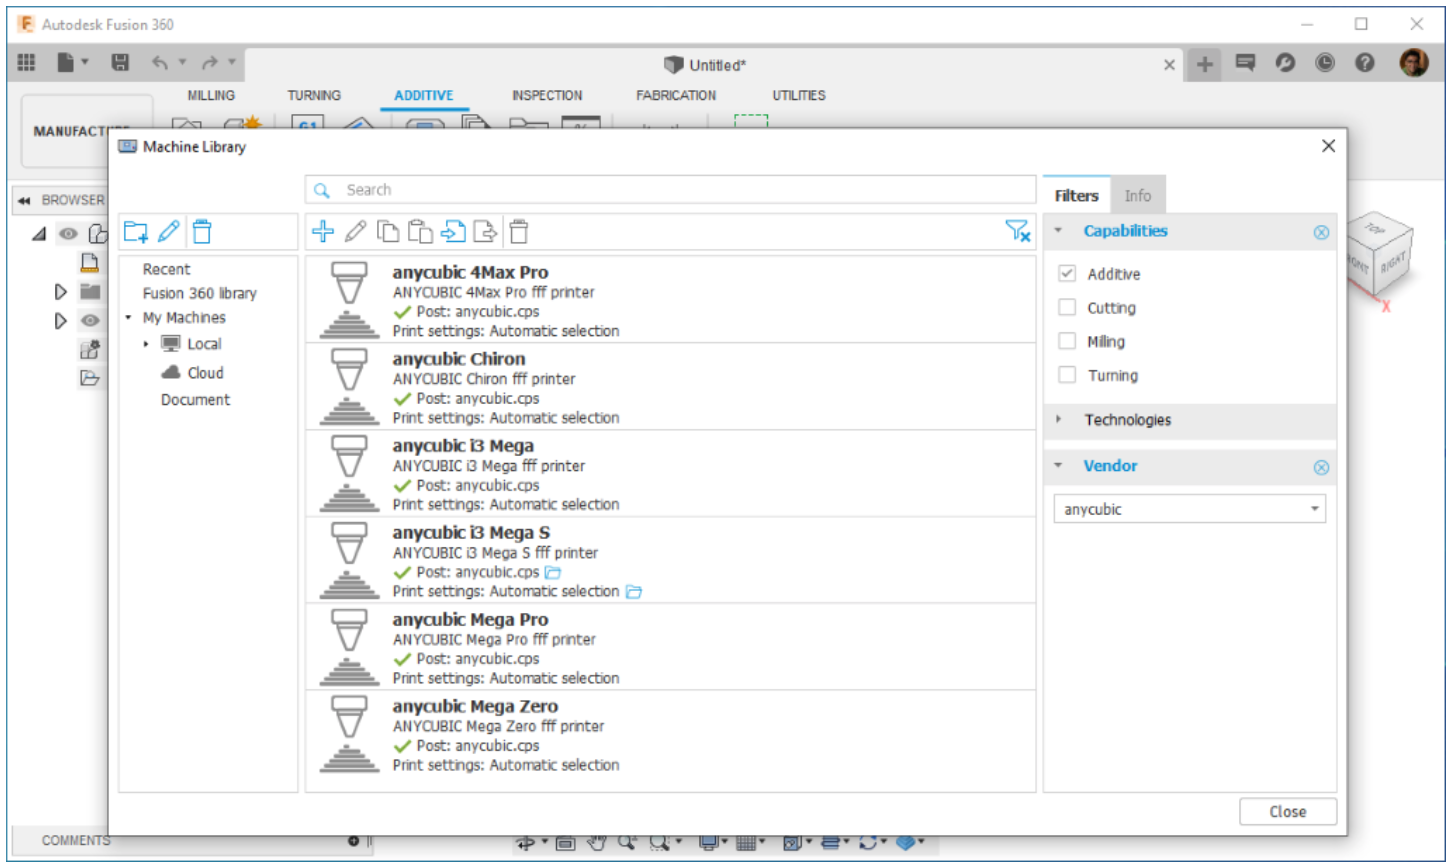Click the copy machine icon in toolbar
This screenshot has height=868, width=1452.
pos(388,232)
